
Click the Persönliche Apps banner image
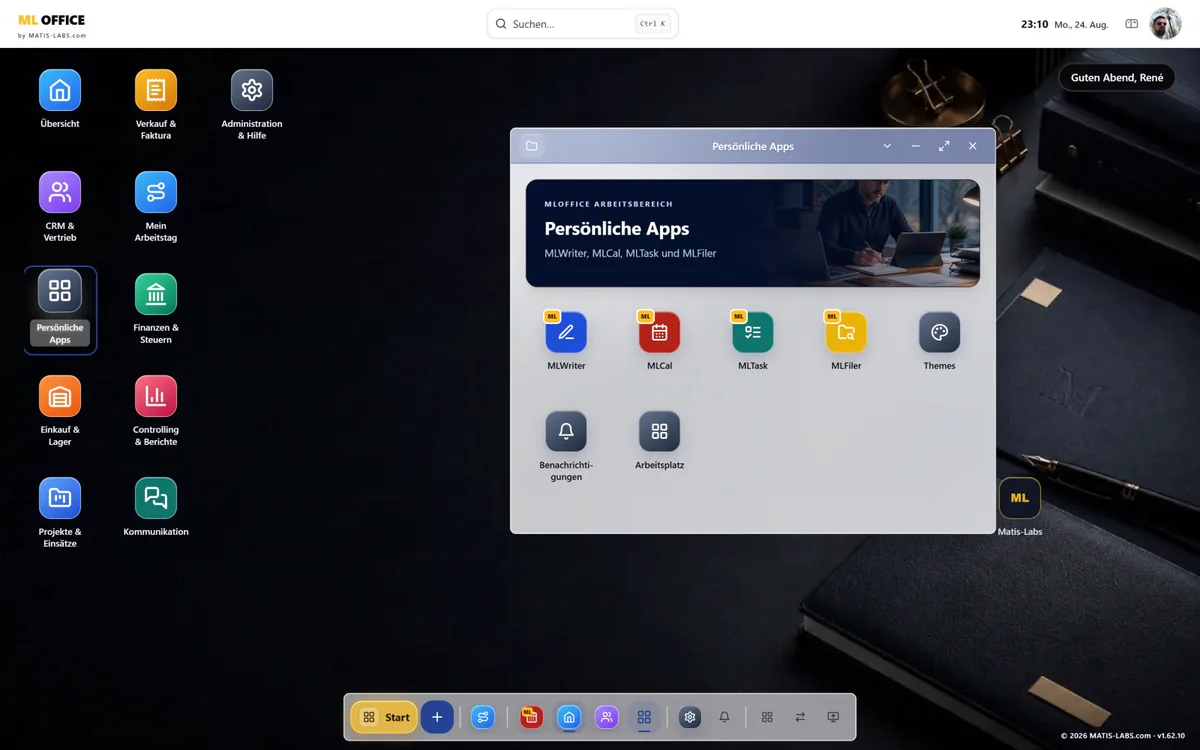click(x=753, y=233)
